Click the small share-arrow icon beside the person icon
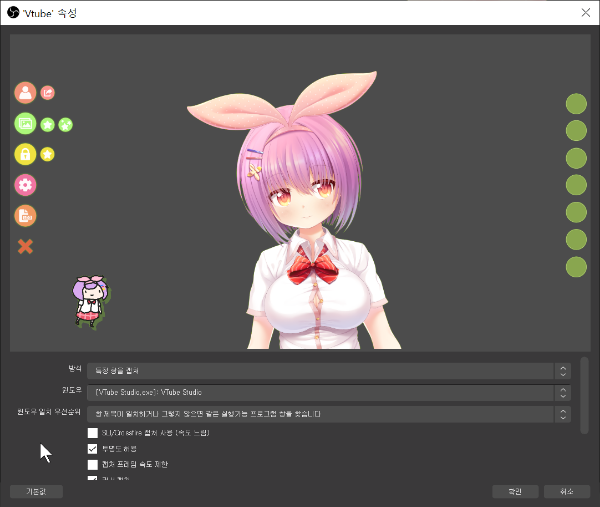600x507 pixels. 47,93
